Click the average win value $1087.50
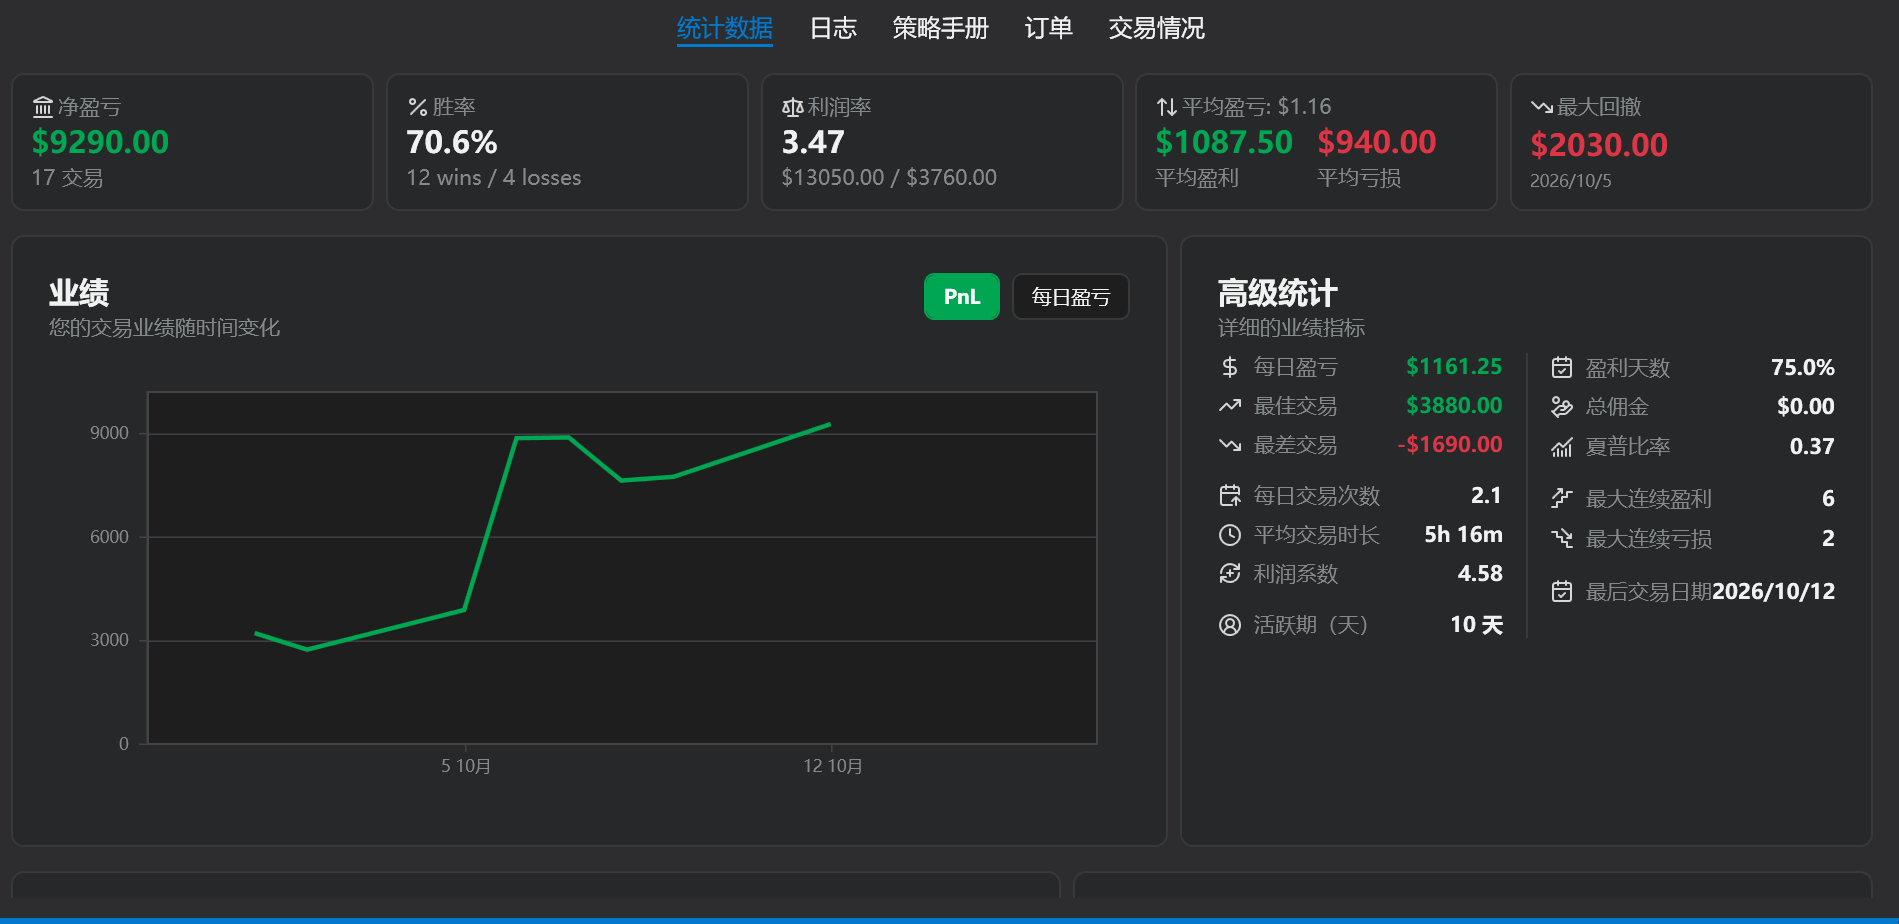The width and height of the screenshot is (1899, 924). (x=1224, y=142)
